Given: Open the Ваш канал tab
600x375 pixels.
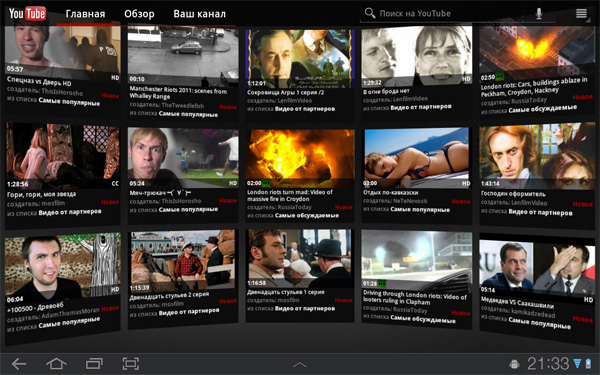Looking at the screenshot, I should 199,14.
